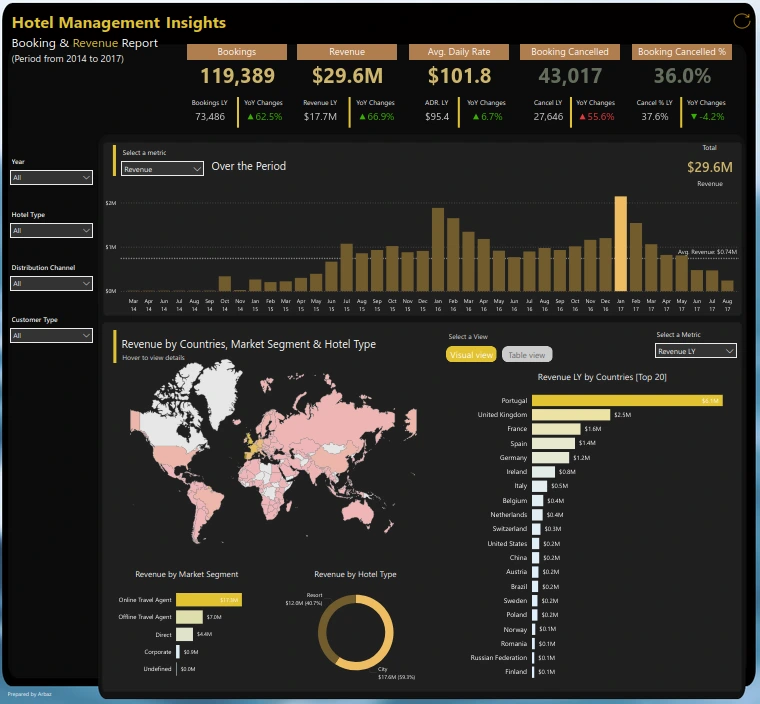The height and width of the screenshot is (704, 760).
Task: Click the green up arrow under Revenue YoY
Action: click(360, 117)
